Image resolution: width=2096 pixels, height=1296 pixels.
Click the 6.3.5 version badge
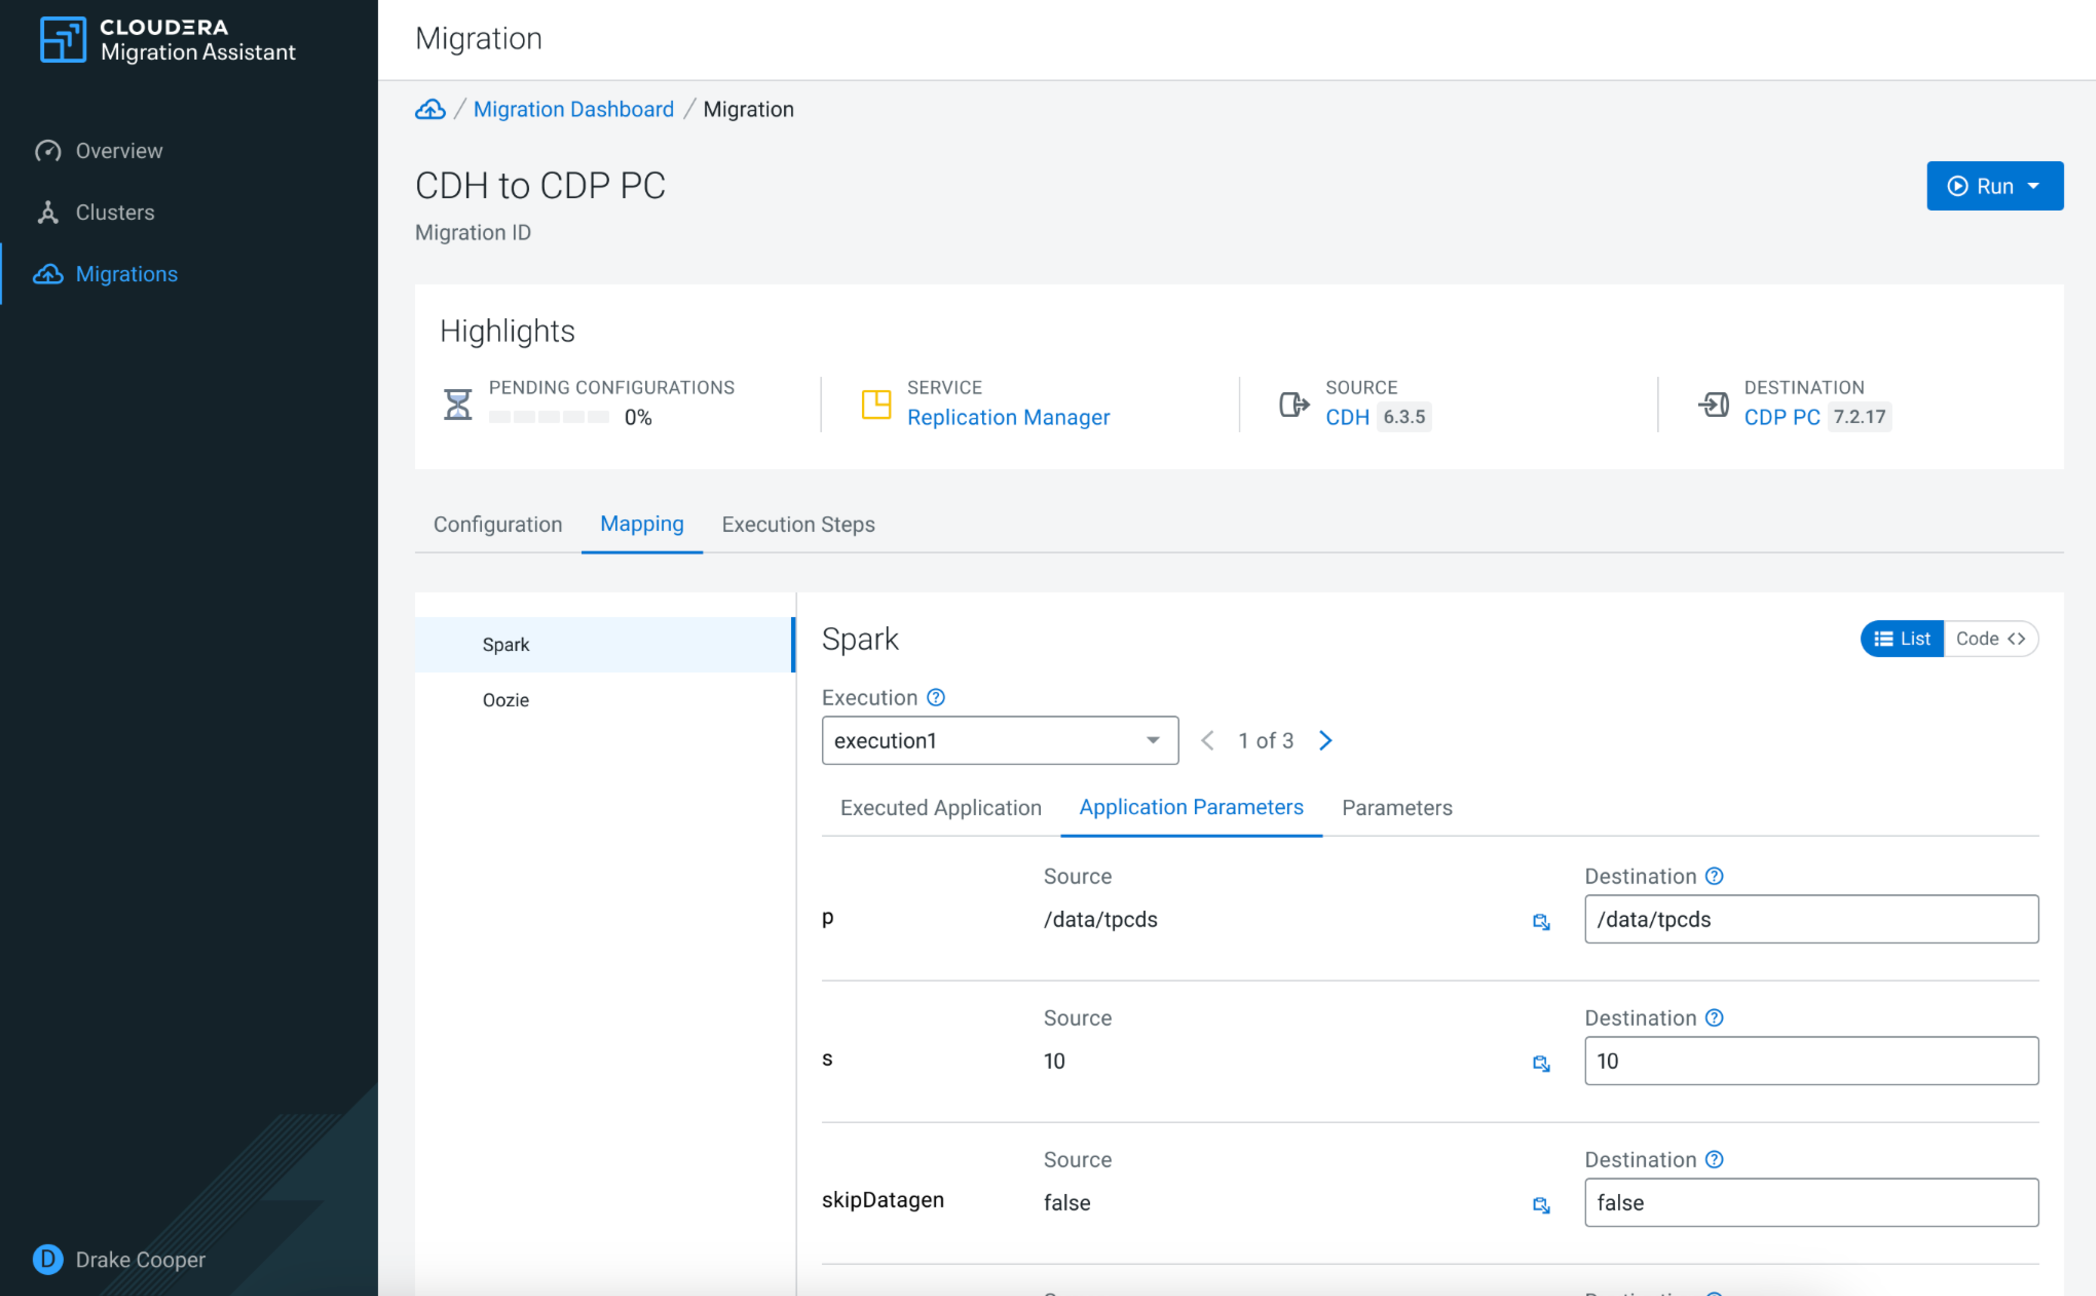coord(1404,417)
